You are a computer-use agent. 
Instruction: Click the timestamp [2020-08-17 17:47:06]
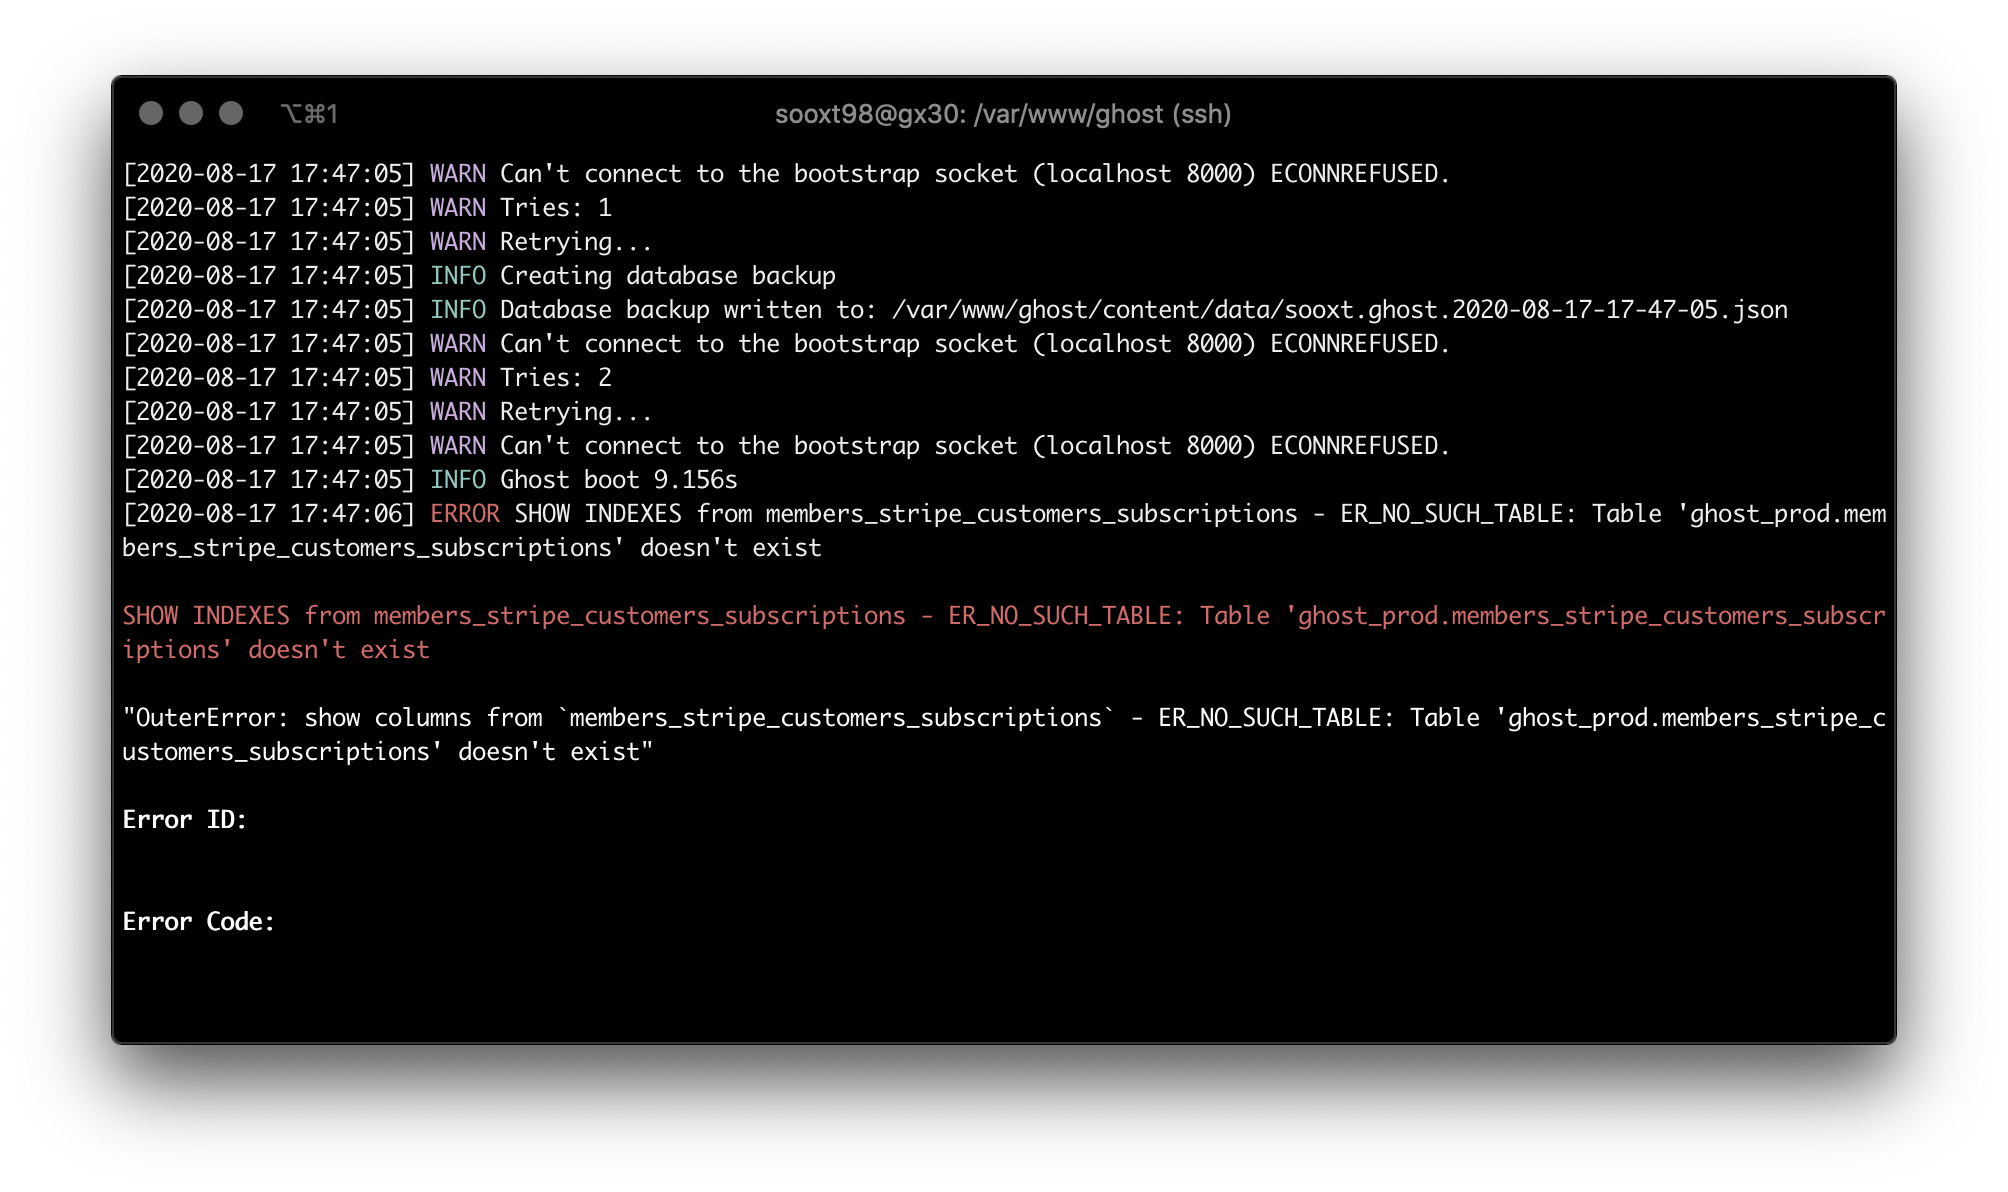click(268, 514)
